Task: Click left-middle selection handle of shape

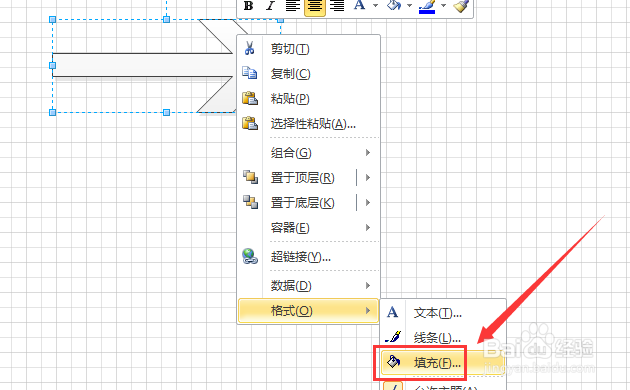Action: tap(52, 65)
